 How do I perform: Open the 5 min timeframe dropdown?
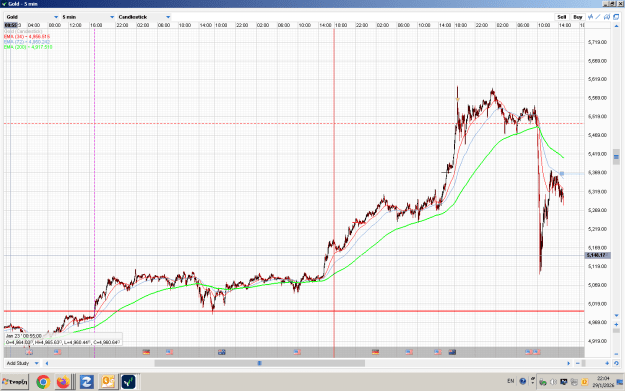88,17
